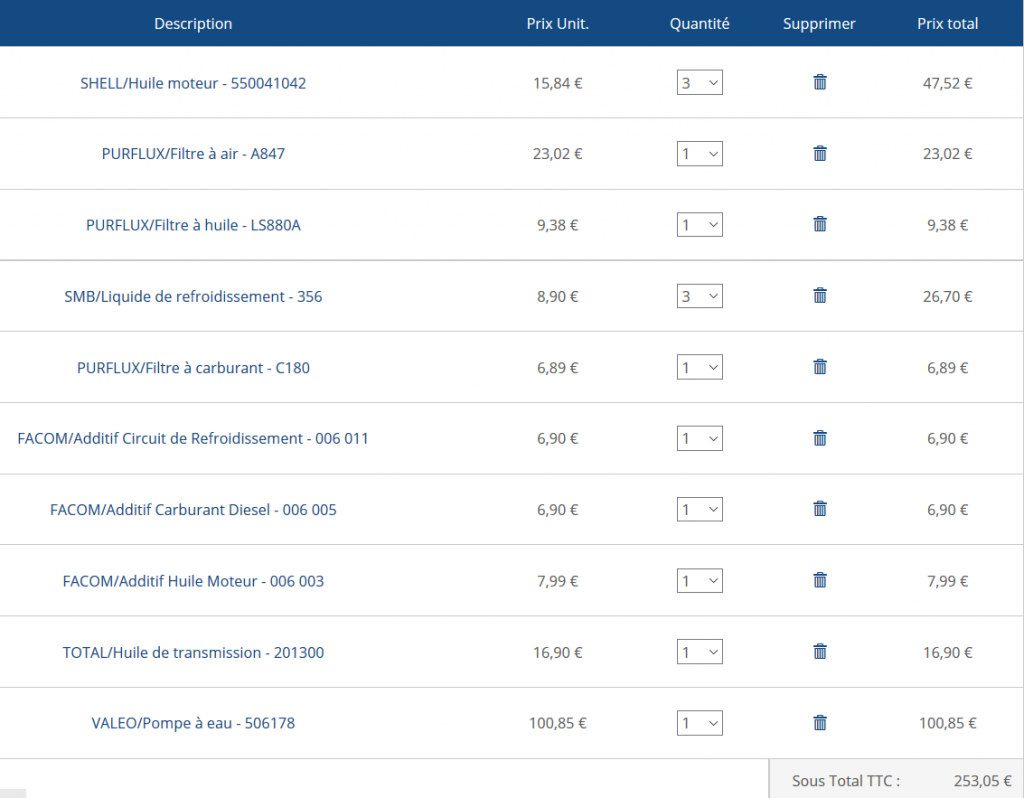
Task: Remove FACOM Additif Carburant Diesel item
Action: point(820,509)
